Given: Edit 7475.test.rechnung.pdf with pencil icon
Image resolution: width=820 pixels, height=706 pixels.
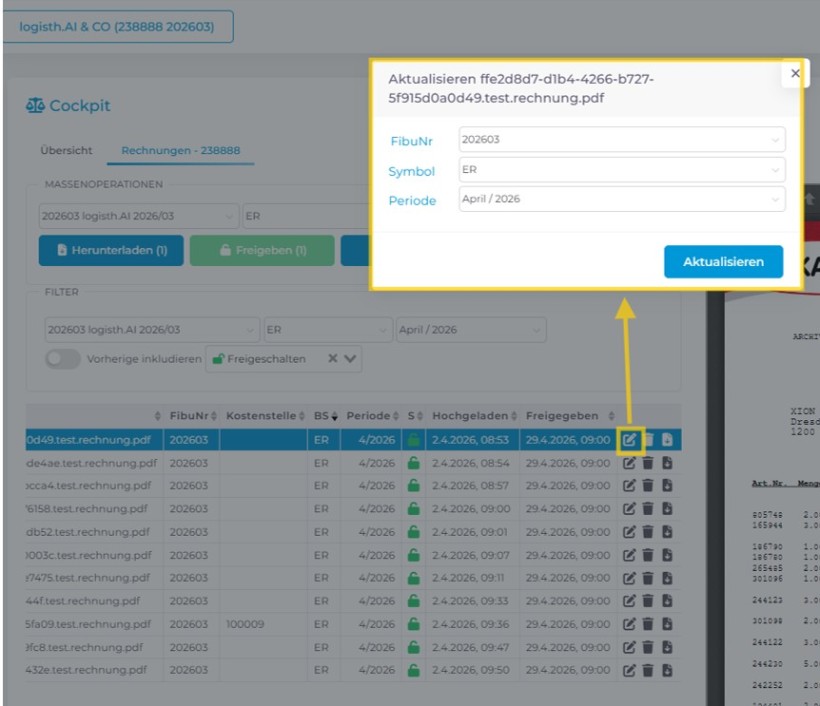Looking at the screenshot, I should click(629, 578).
